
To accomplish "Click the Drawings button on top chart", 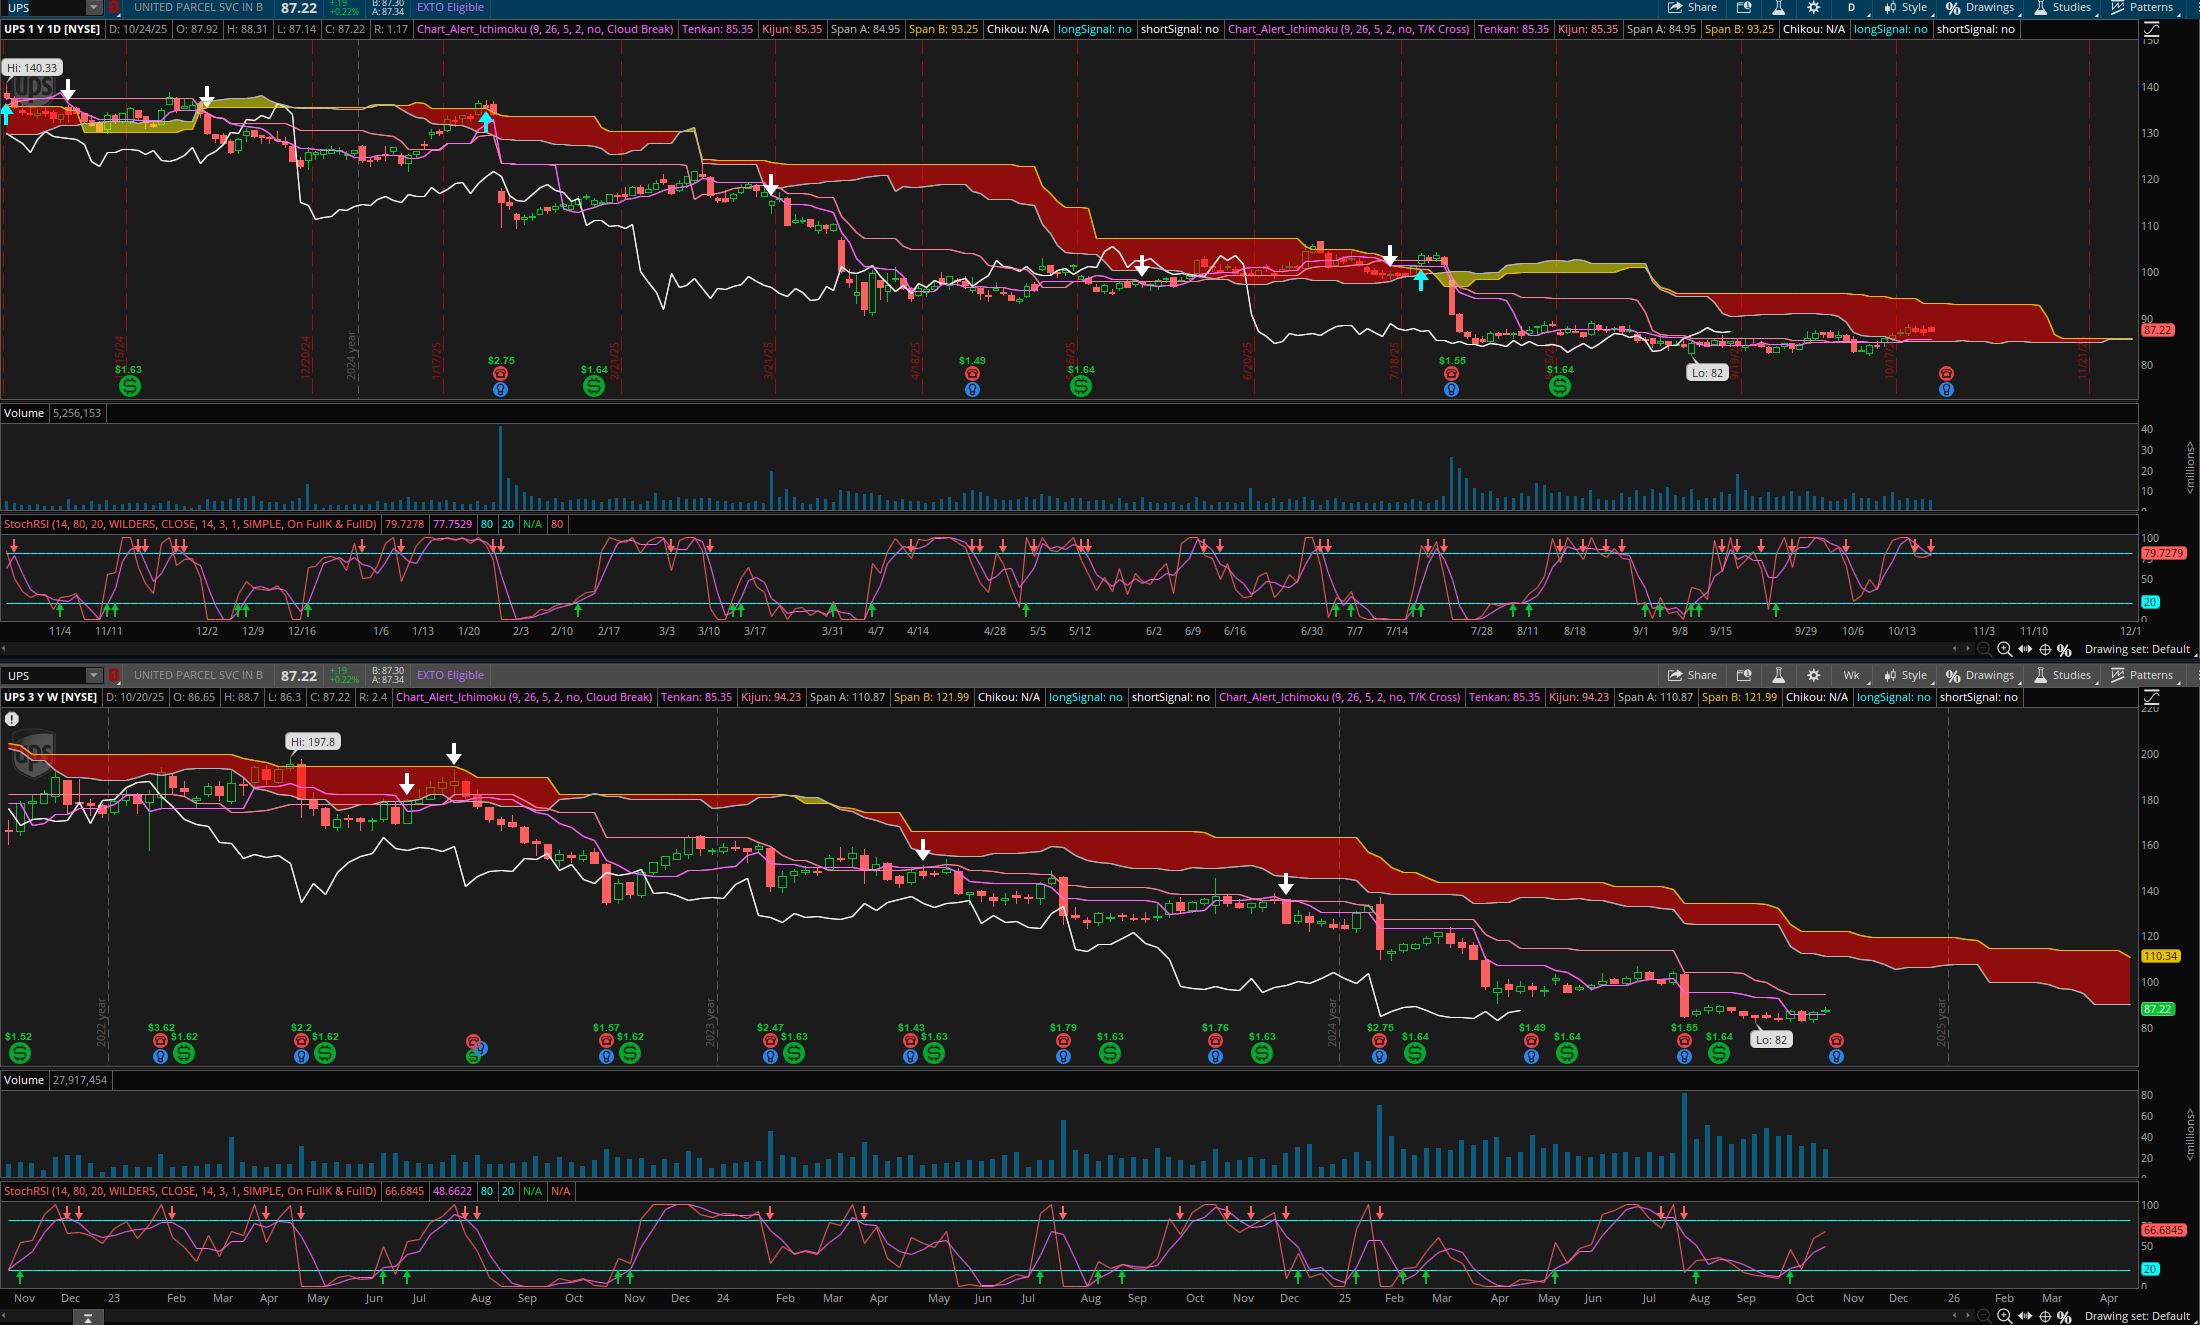I will tap(1980, 7).
